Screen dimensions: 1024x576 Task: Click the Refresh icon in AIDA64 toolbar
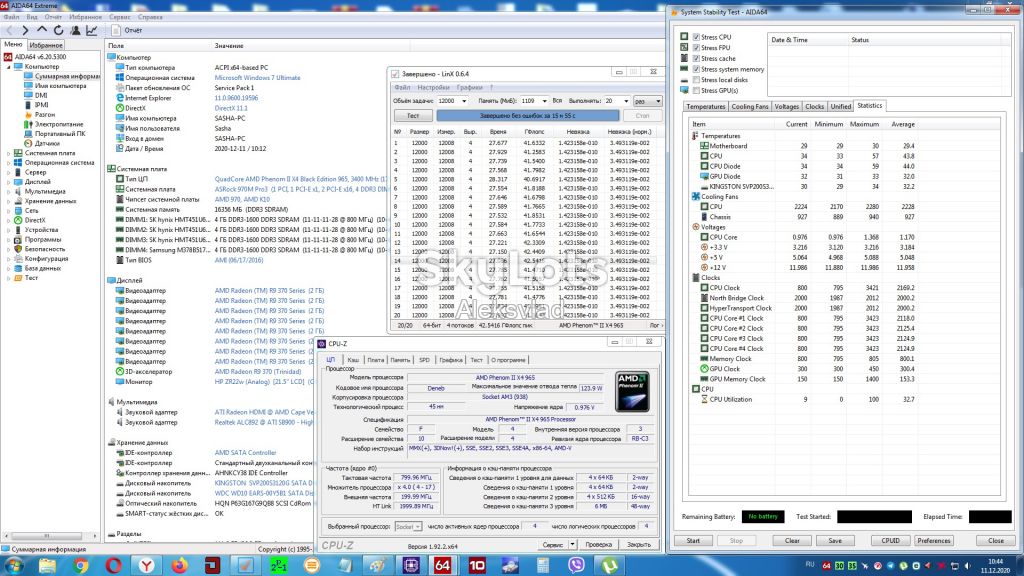pos(59,30)
